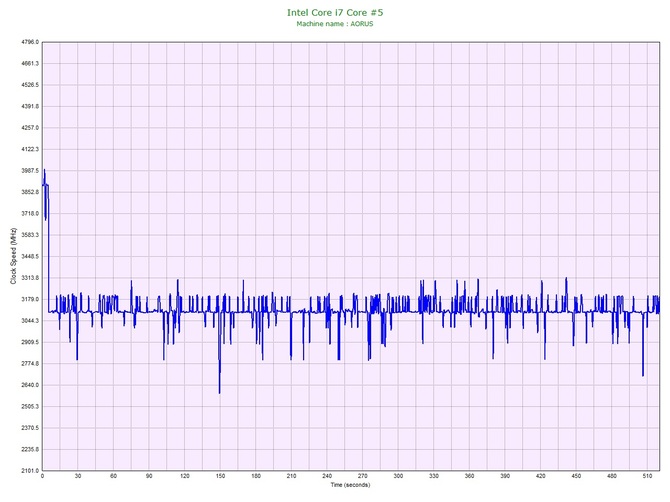Click the 3583.3 y-axis value
Screen dimensions: 670x502
30,235
